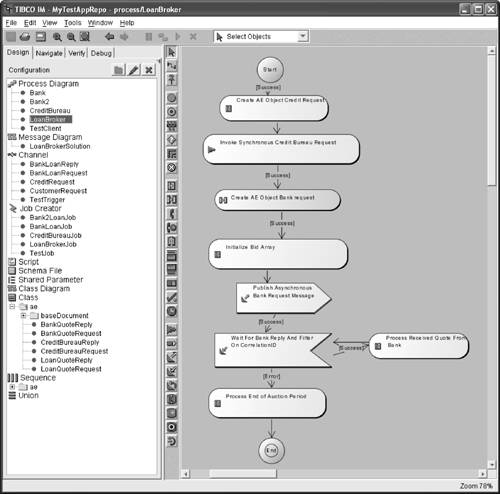Select the diamond decision tool in the palette

171,140
